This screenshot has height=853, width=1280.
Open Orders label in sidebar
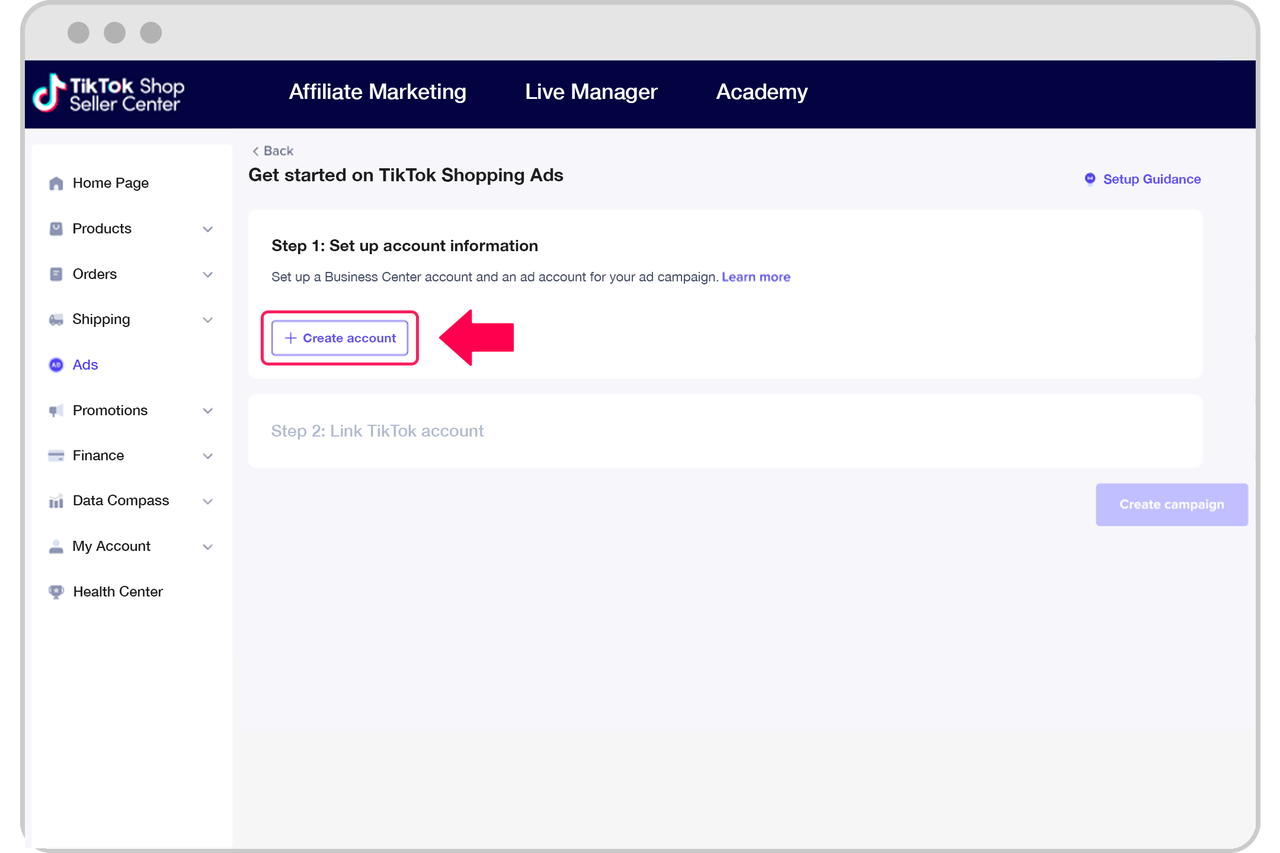tap(95, 274)
